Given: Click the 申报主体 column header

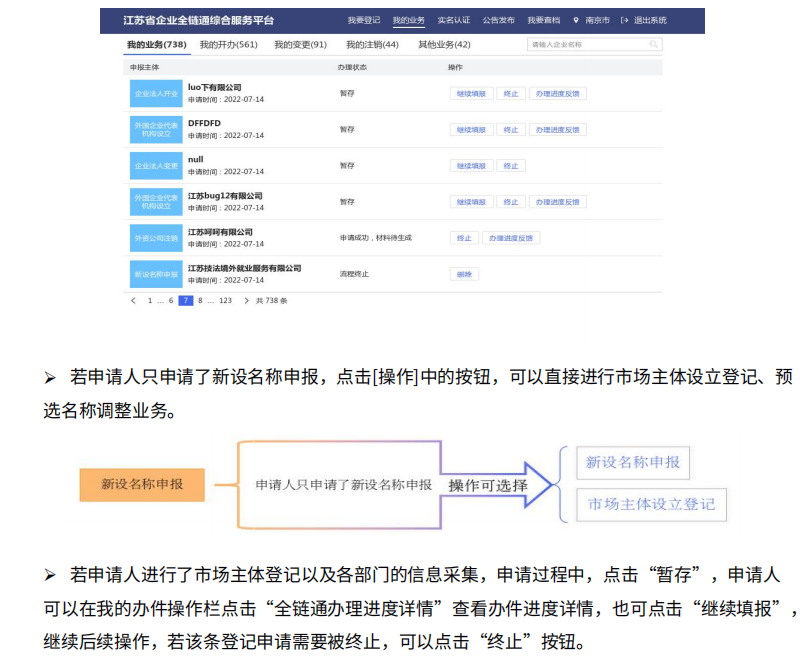Looking at the screenshot, I should pos(144,67).
